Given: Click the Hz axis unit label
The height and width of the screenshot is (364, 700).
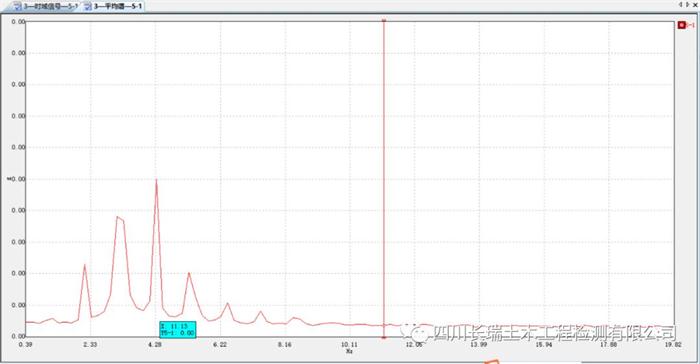Looking at the screenshot, I should click(x=349, y=351).
